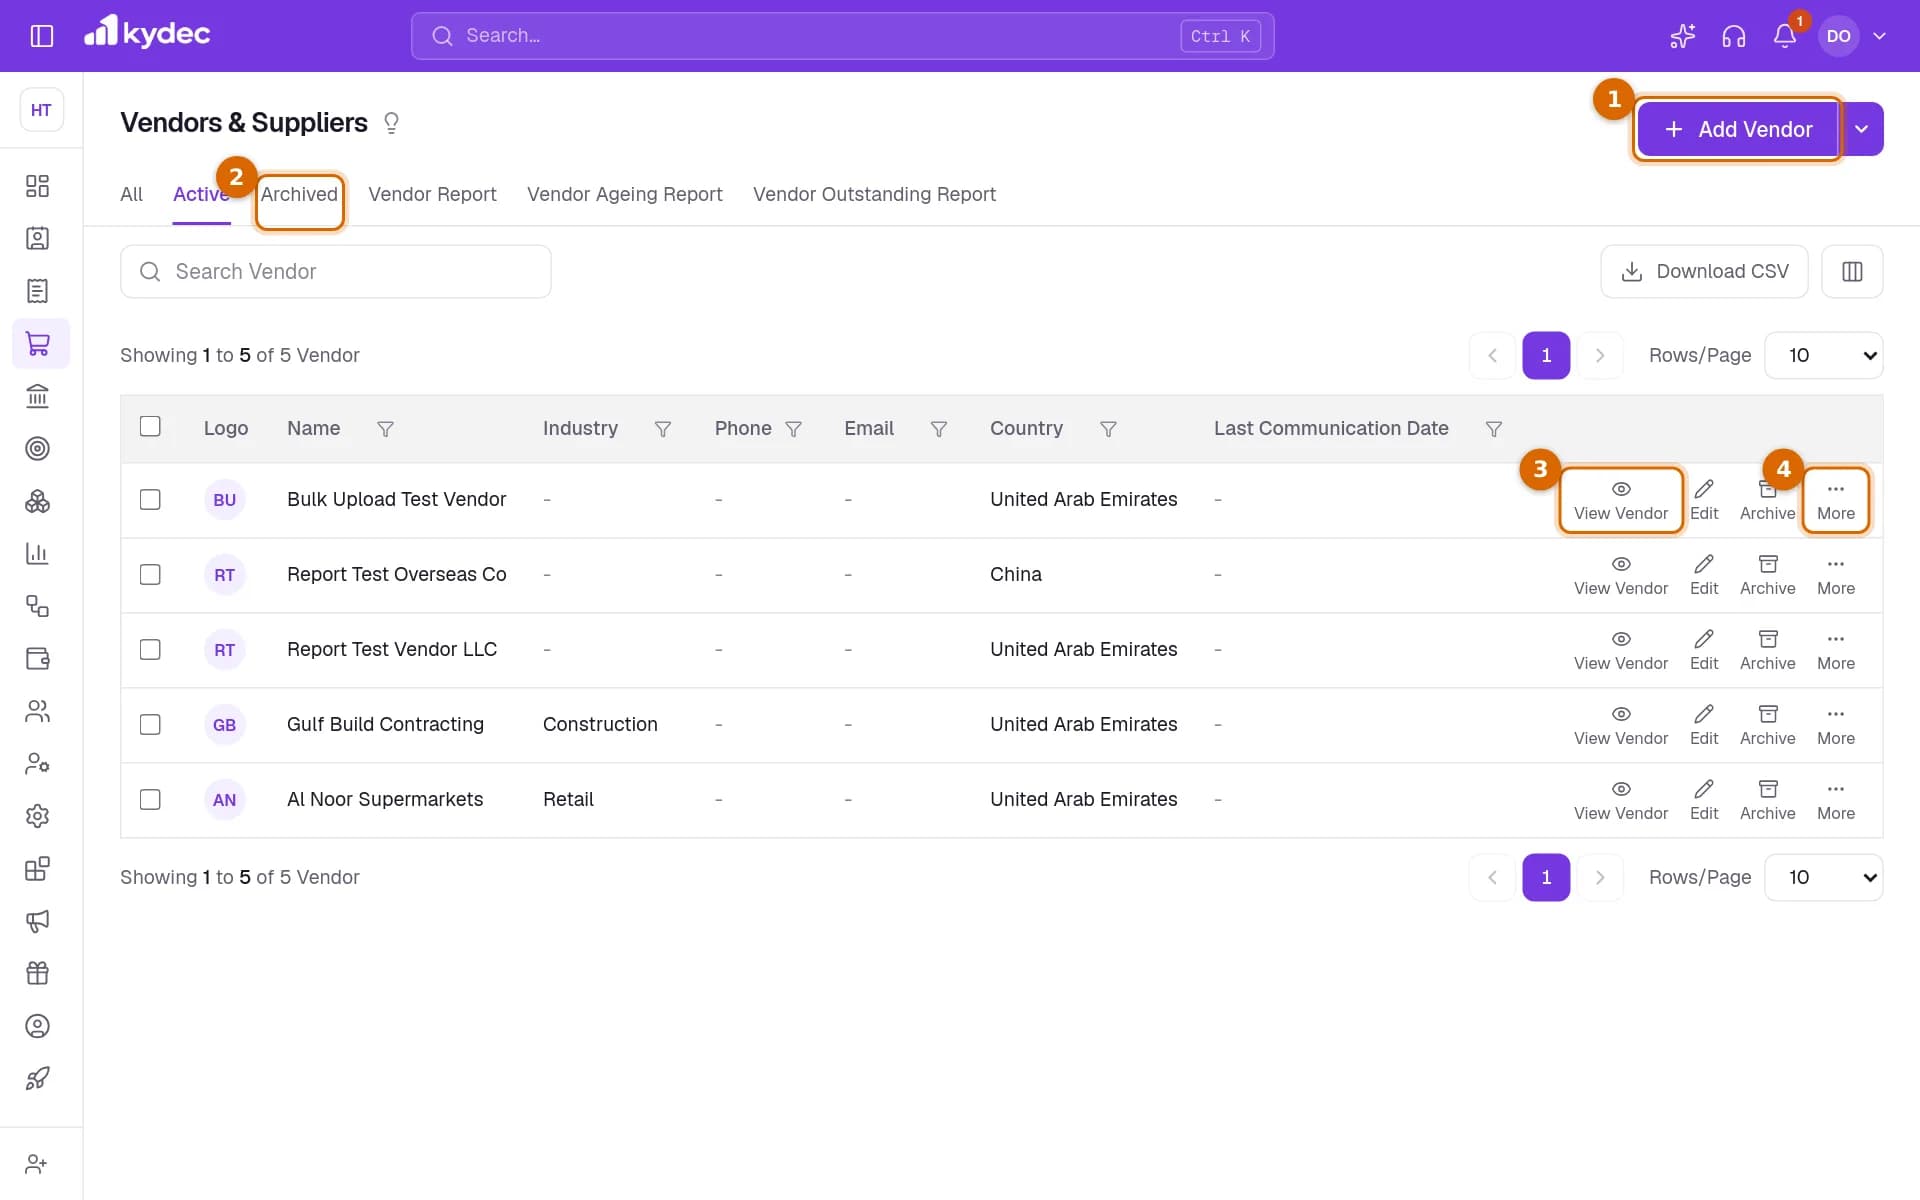Filter the Country column
This screenshot has height=1200, width=1920.
[1108, 429]
